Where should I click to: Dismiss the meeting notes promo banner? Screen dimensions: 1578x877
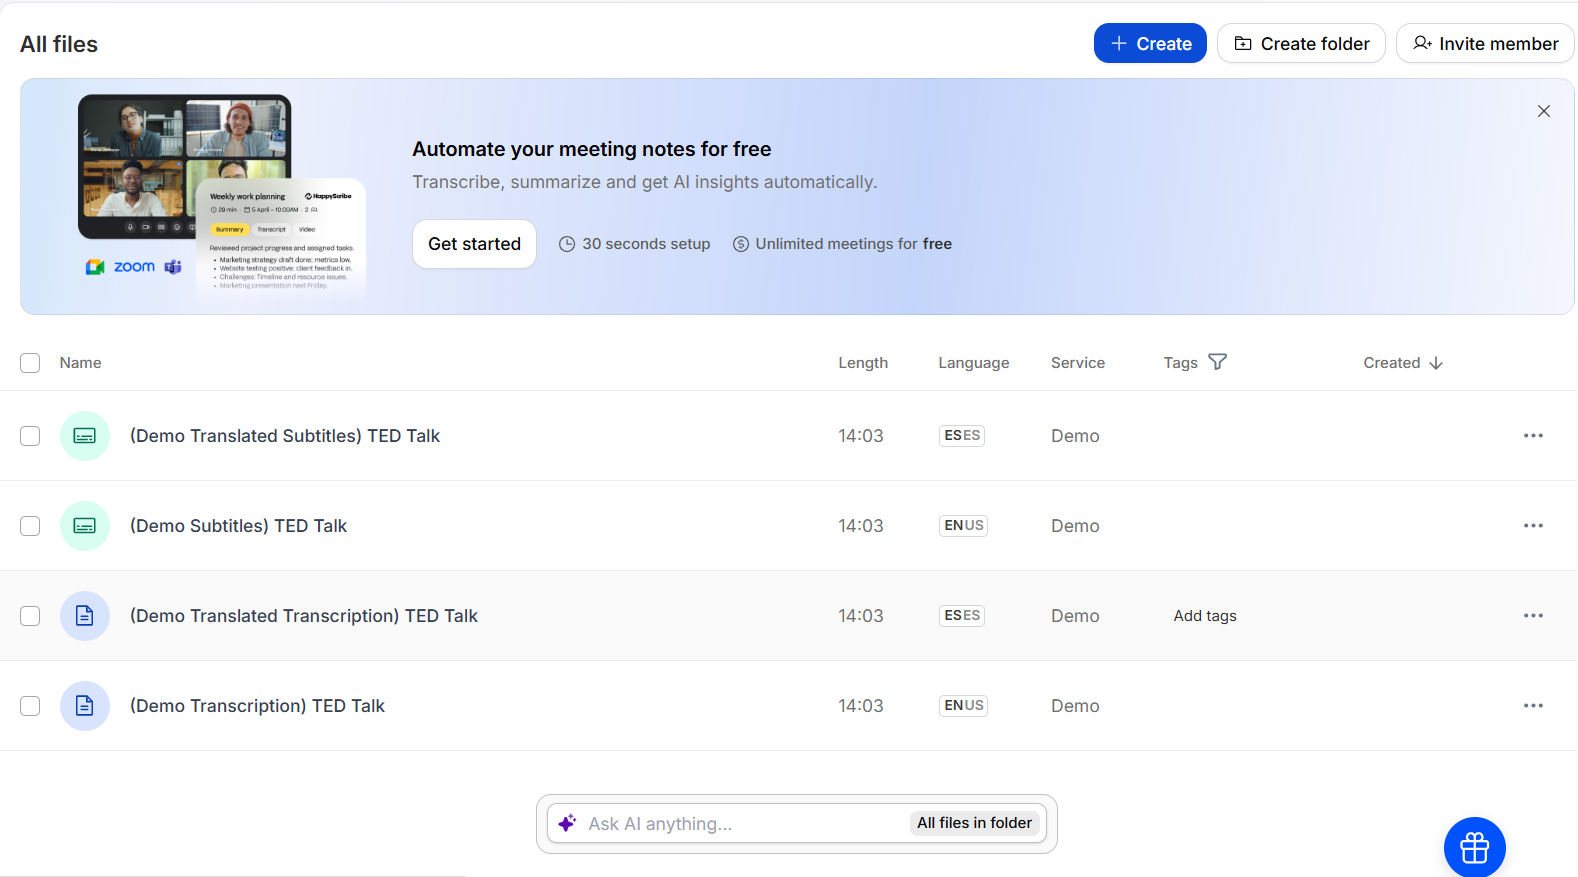point(1543,111)
